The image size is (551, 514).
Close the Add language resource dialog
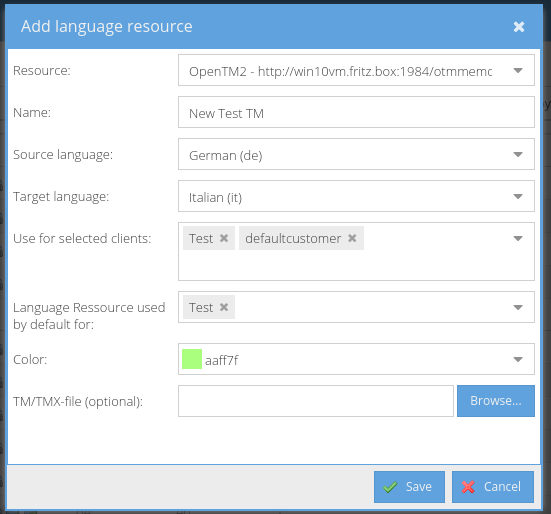519,27
